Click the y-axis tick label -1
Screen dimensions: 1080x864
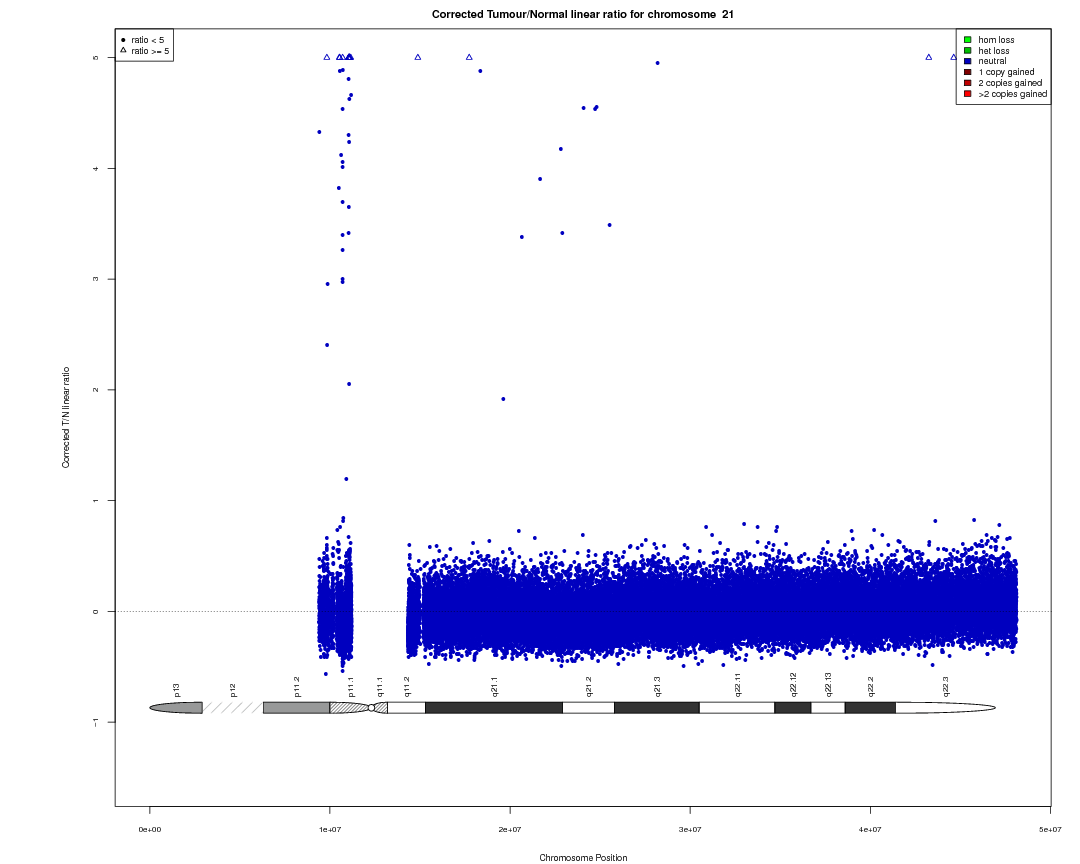tap(96, 722)
